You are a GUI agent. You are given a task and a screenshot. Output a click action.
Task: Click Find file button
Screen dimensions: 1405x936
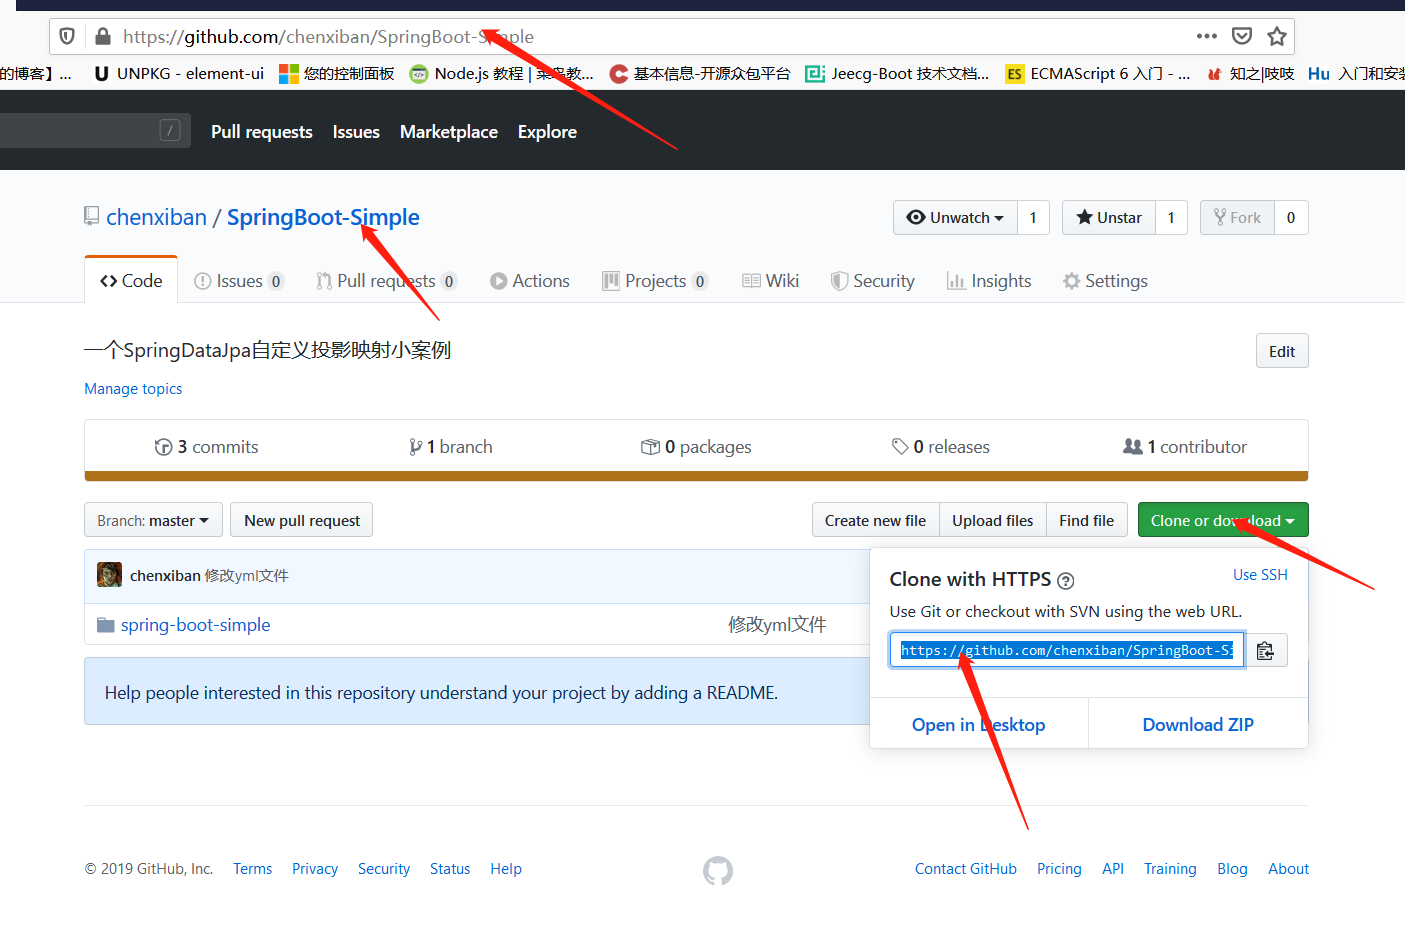tap(1087, 520)
